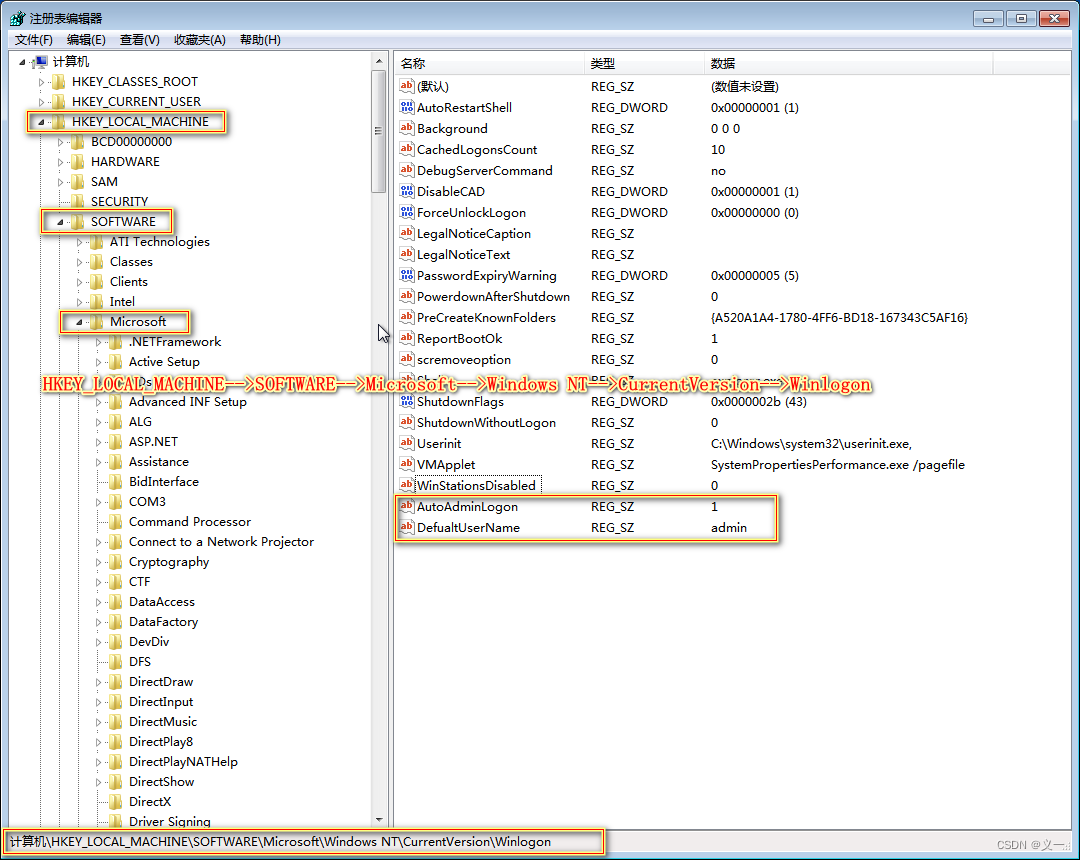
Task: Click the WinStationsDisabled string icon
Action: coord(406,485)
